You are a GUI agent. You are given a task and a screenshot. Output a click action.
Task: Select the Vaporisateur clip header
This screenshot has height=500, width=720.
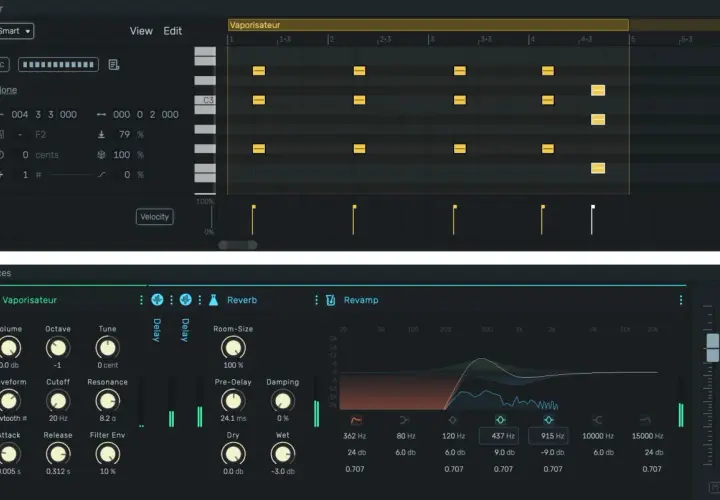[428, 25]
